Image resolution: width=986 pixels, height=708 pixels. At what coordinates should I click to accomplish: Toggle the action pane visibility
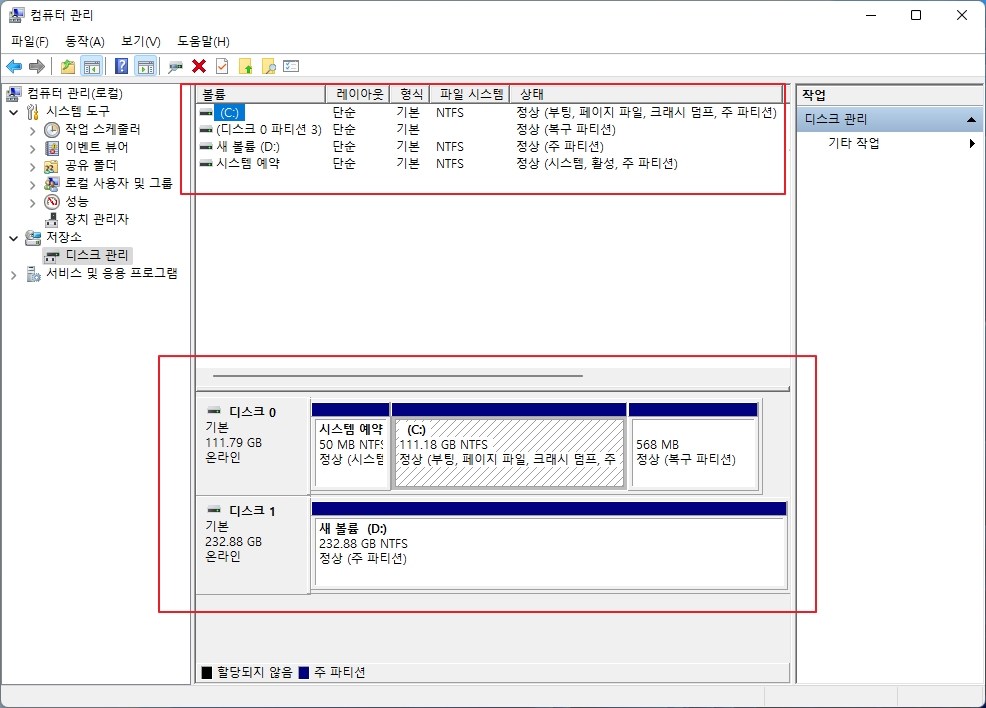[x=145, y=66]
